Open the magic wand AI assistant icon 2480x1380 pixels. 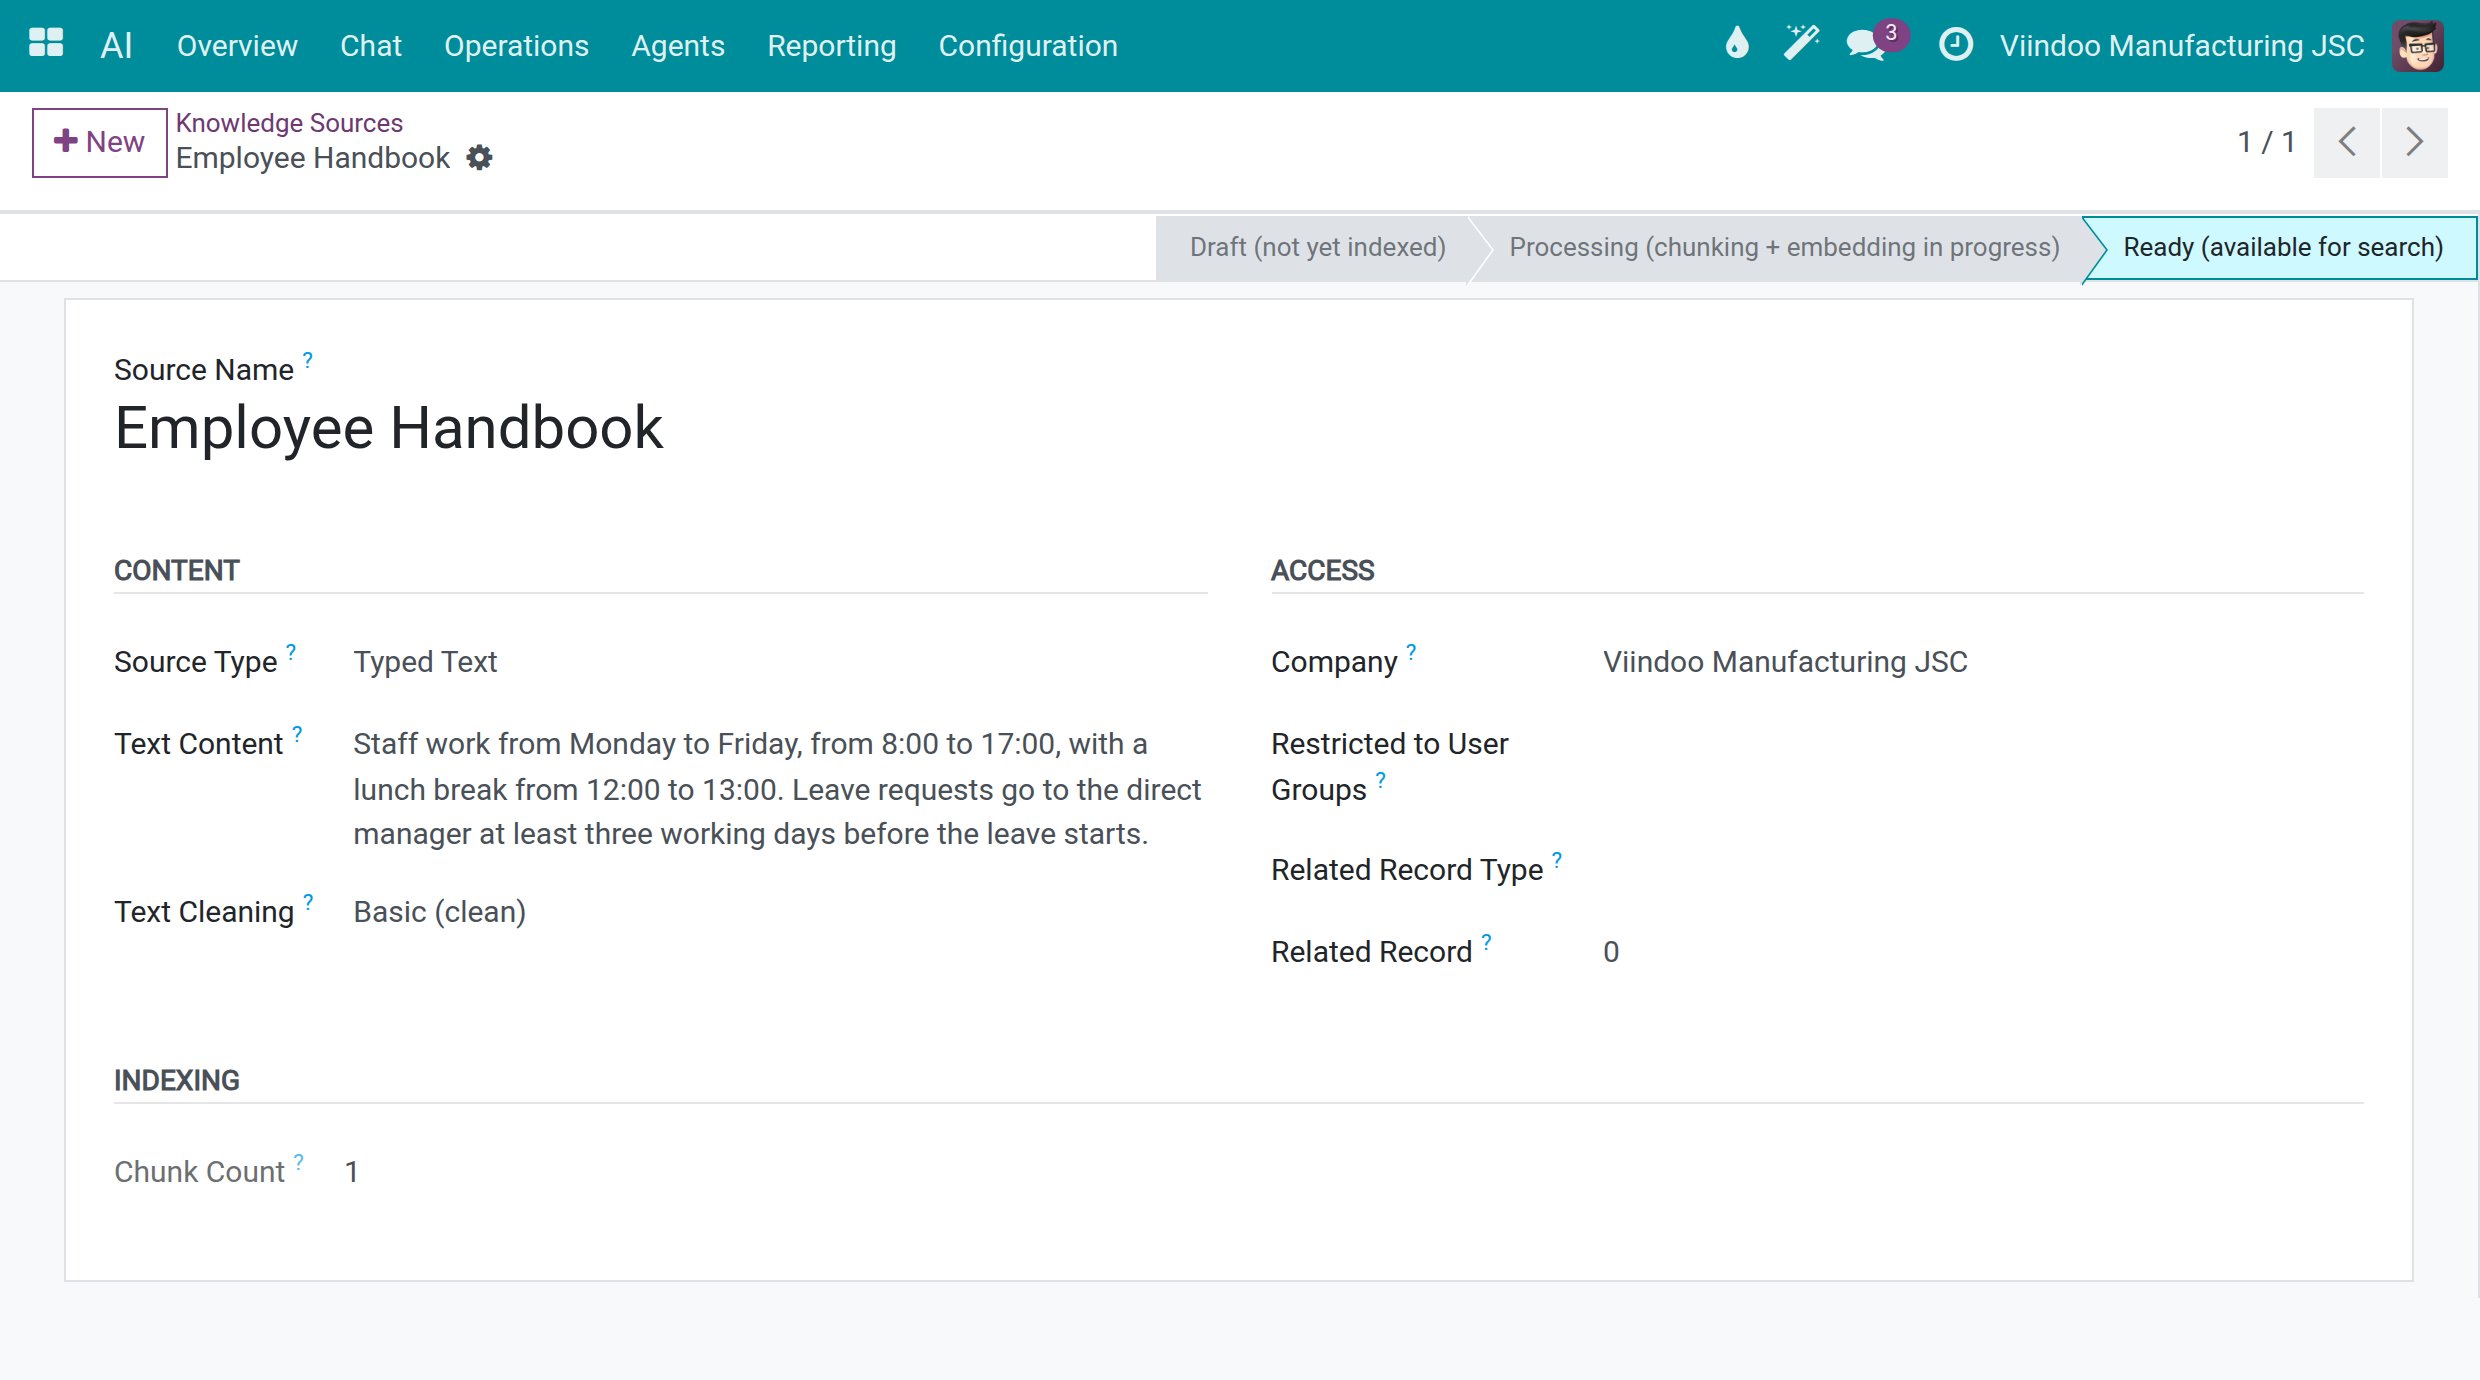point(1801,44)
